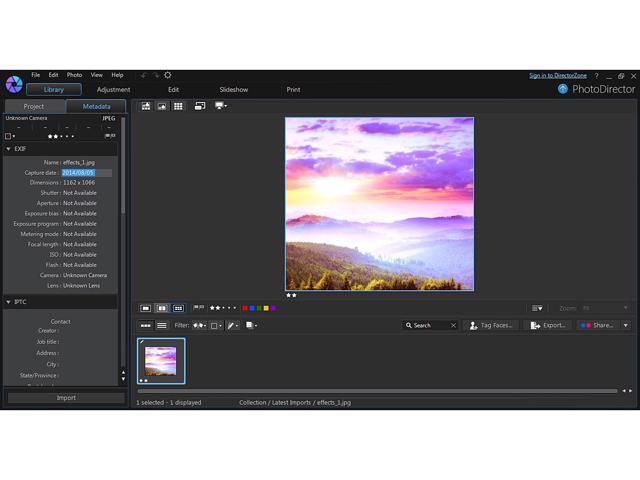Open the View menu
This screenshot has width=640, height=480.
click(96, 75)
